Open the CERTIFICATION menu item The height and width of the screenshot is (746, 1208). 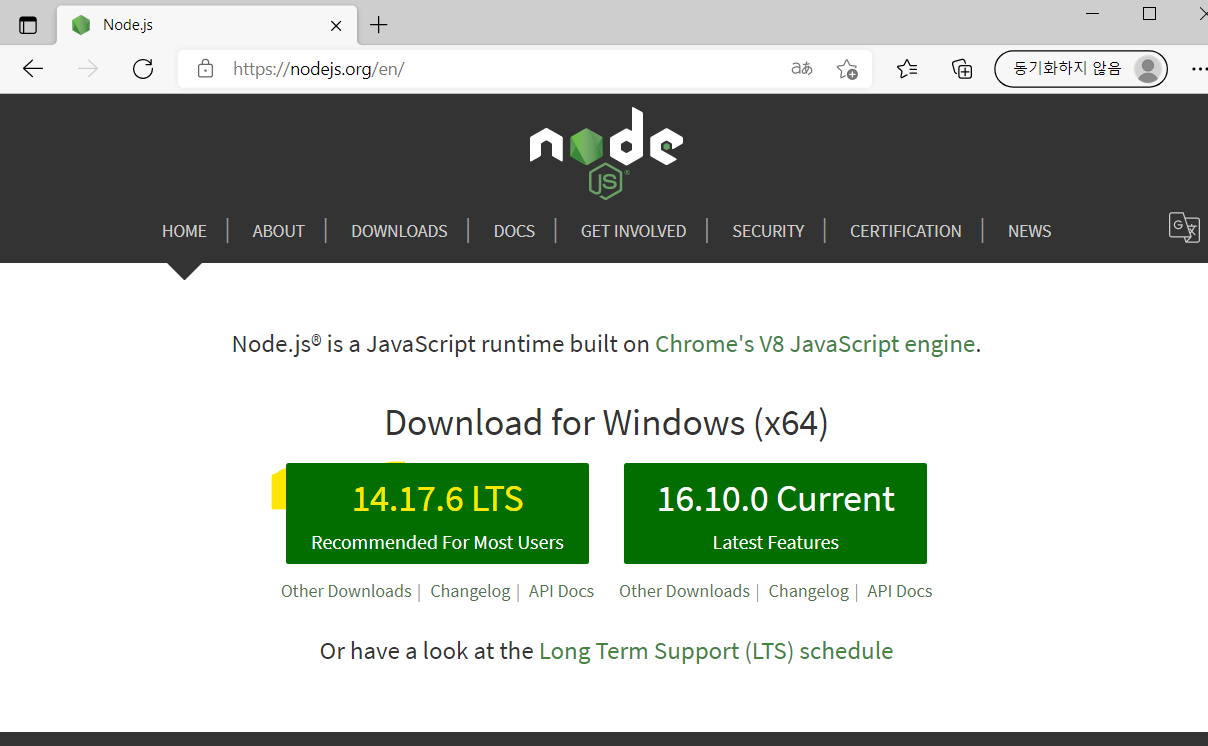pos(905,231)
